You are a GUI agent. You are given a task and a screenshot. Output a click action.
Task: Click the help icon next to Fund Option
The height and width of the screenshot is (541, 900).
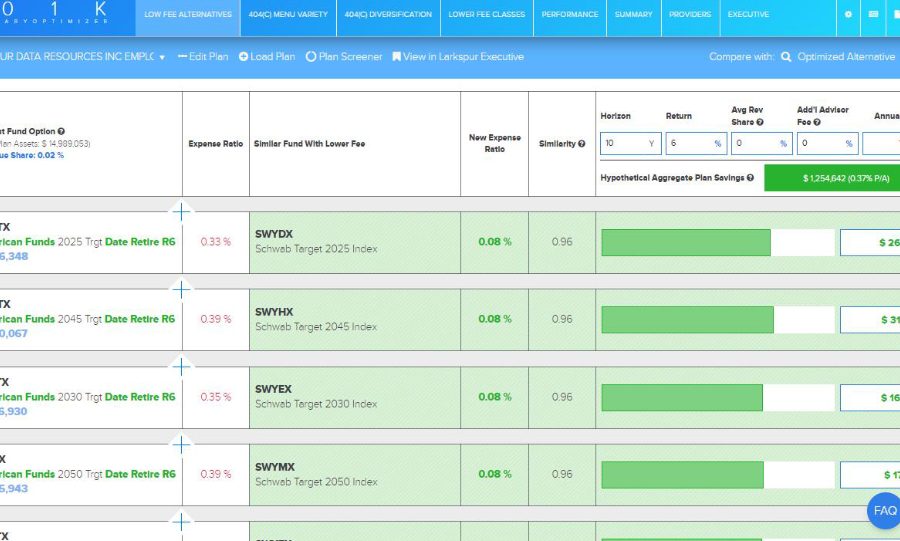pyautogui.click(x=61, y=131)
